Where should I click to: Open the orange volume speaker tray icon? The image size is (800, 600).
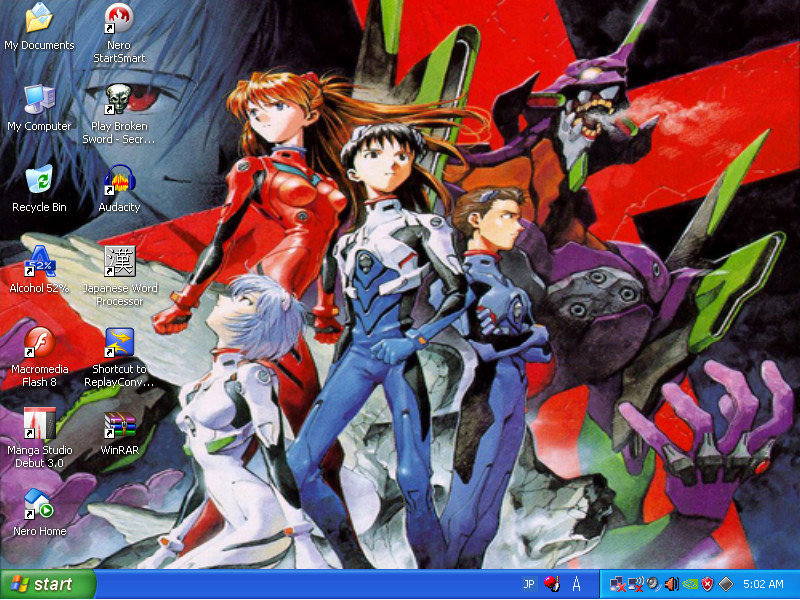coord(671,584)
